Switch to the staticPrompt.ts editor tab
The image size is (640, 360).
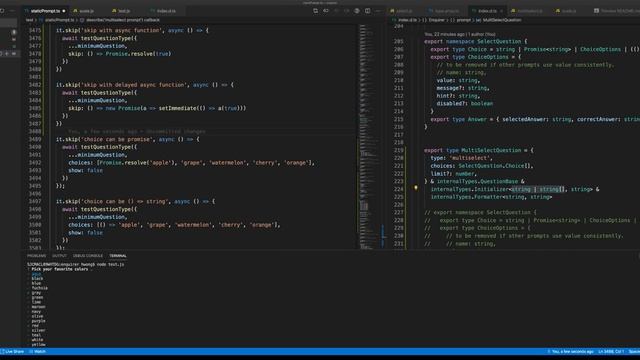point(45,11)
